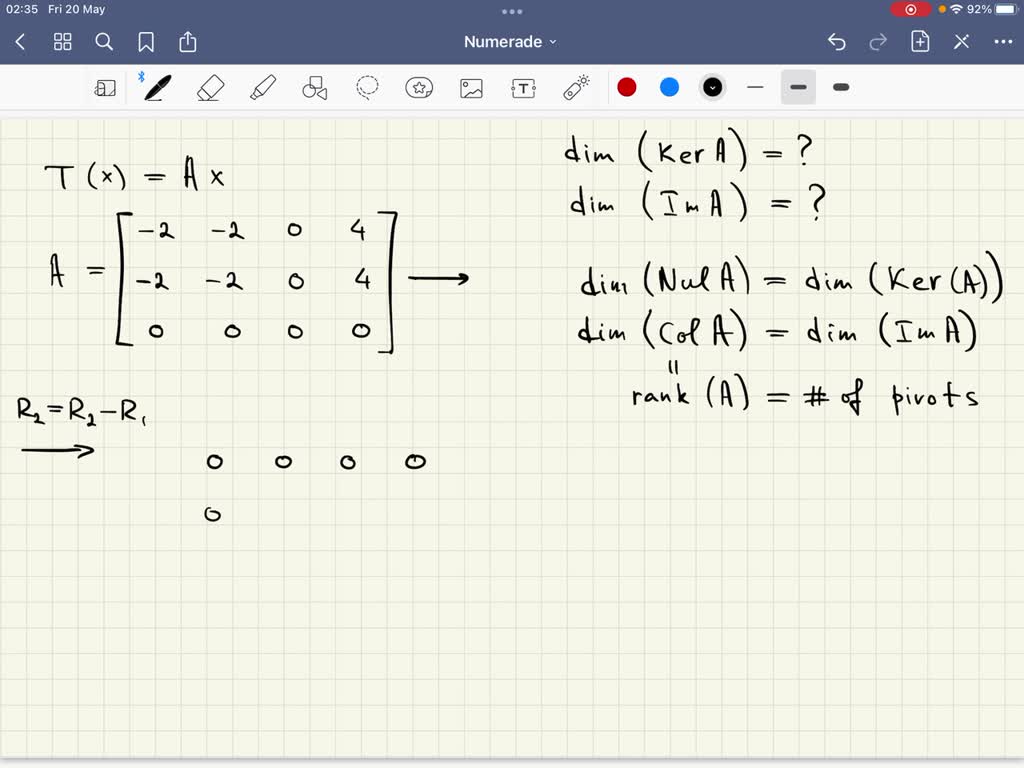Pick the Laser pointer tool
Screen dimensions: 1024x768
(x=576, y=88)
